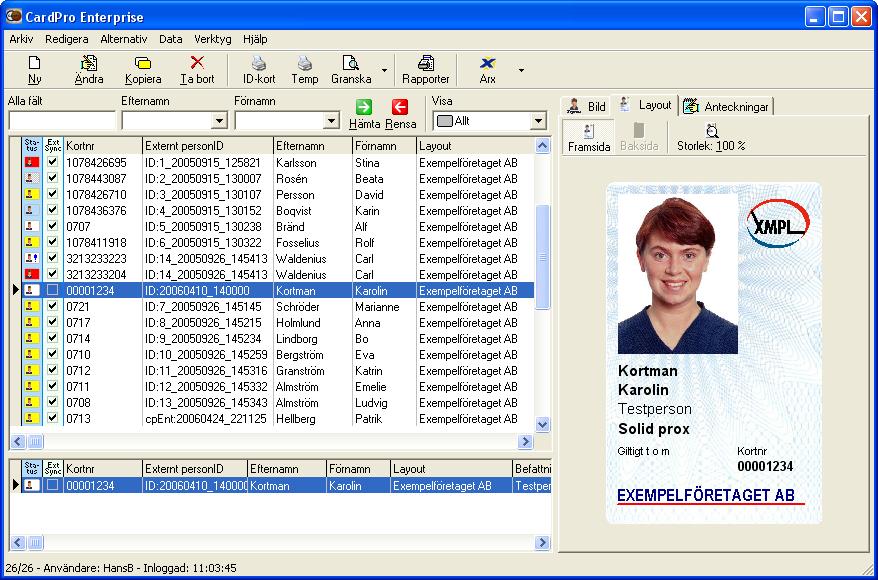This screenshot has width=878, height=580.
Task: Open the Alternativ menu
Action: [x=124, y=39]
